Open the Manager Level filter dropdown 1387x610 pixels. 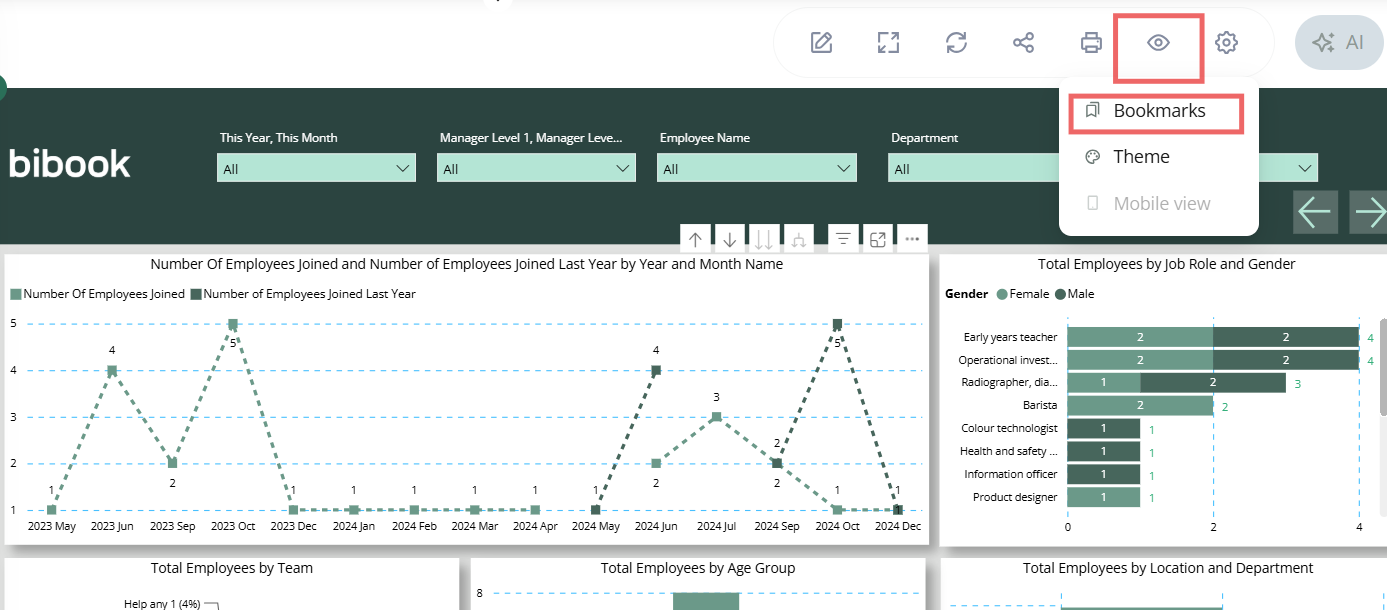(x=536, y=168)
